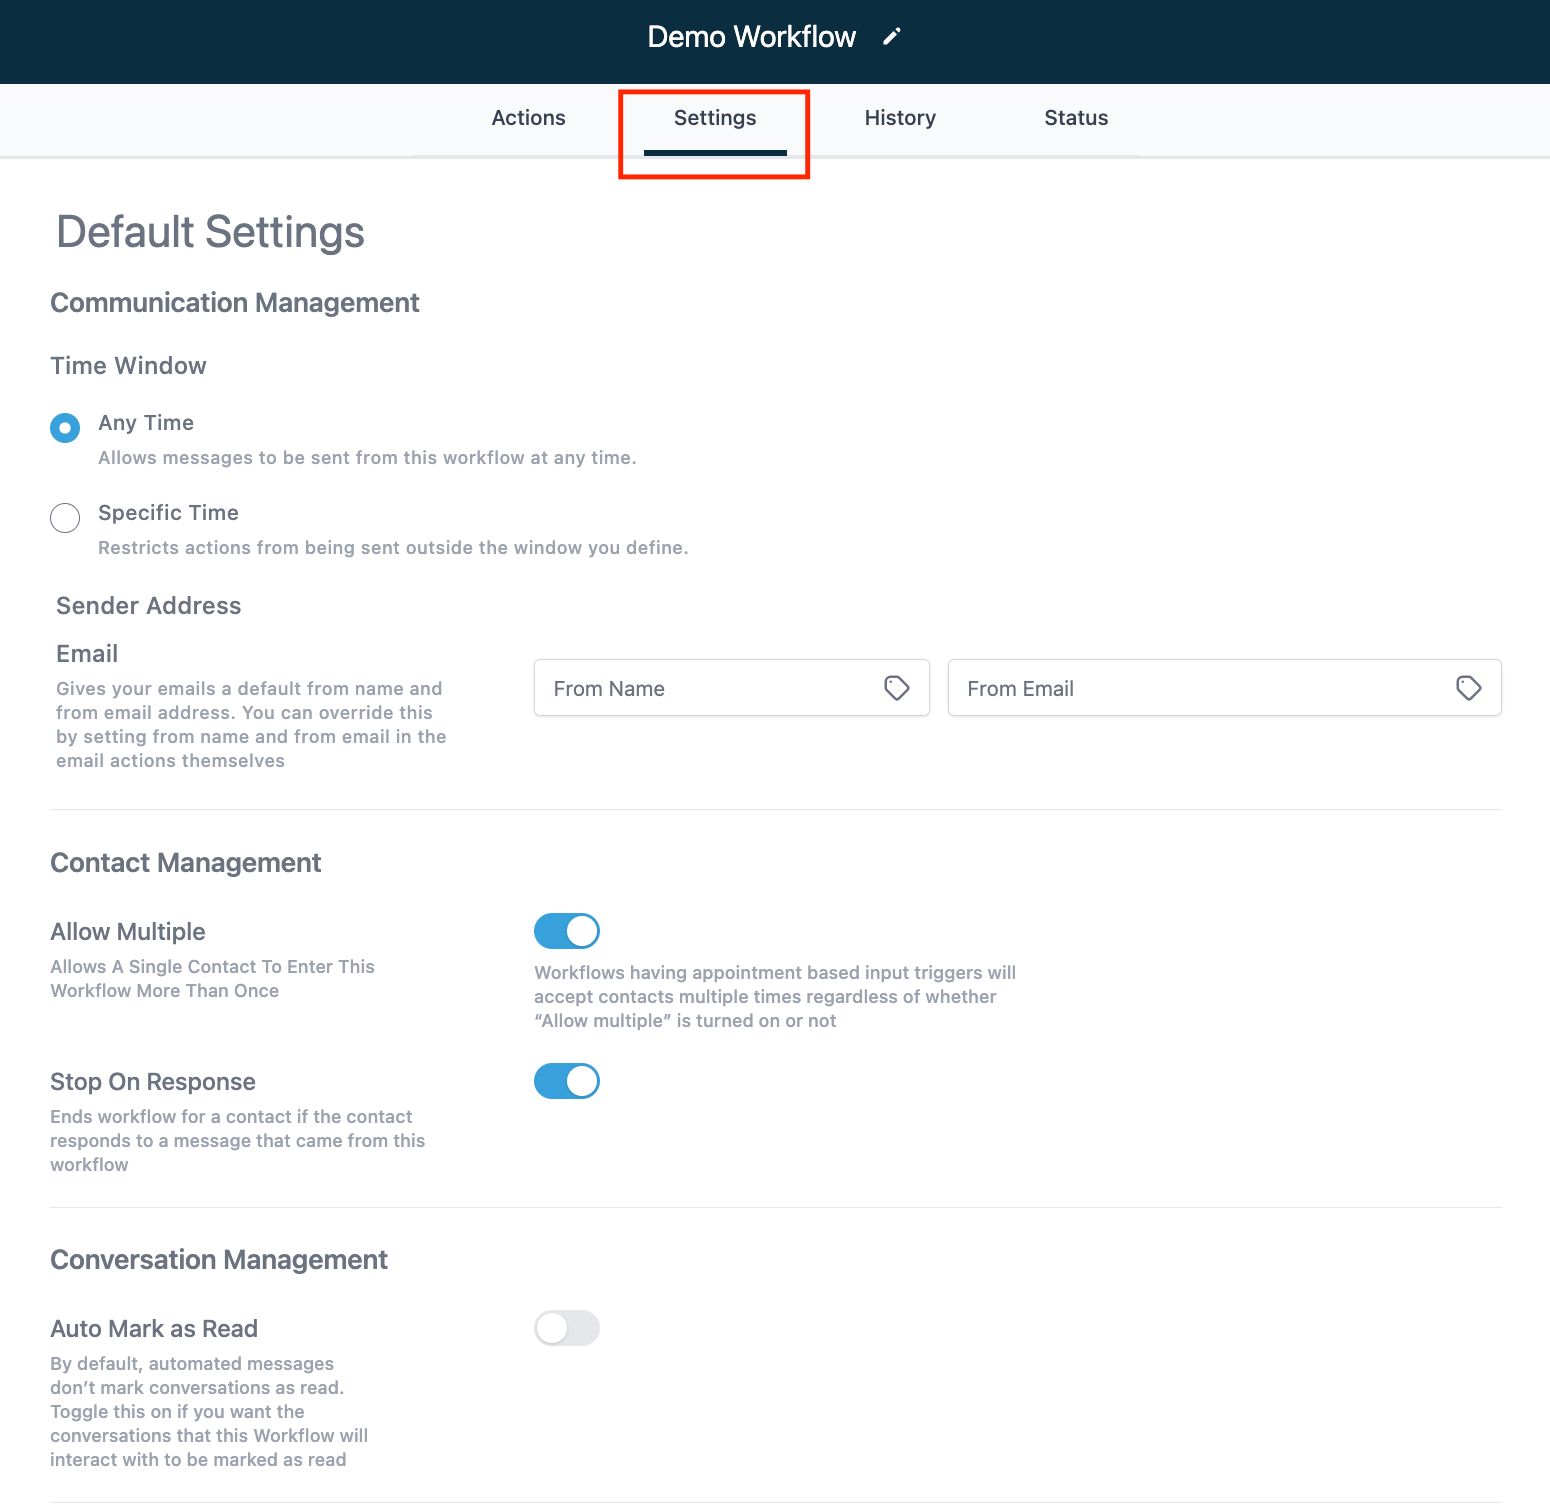Select the Settings tab
The height and width of the screenshot is (1506, 1550).
point(714,118)
